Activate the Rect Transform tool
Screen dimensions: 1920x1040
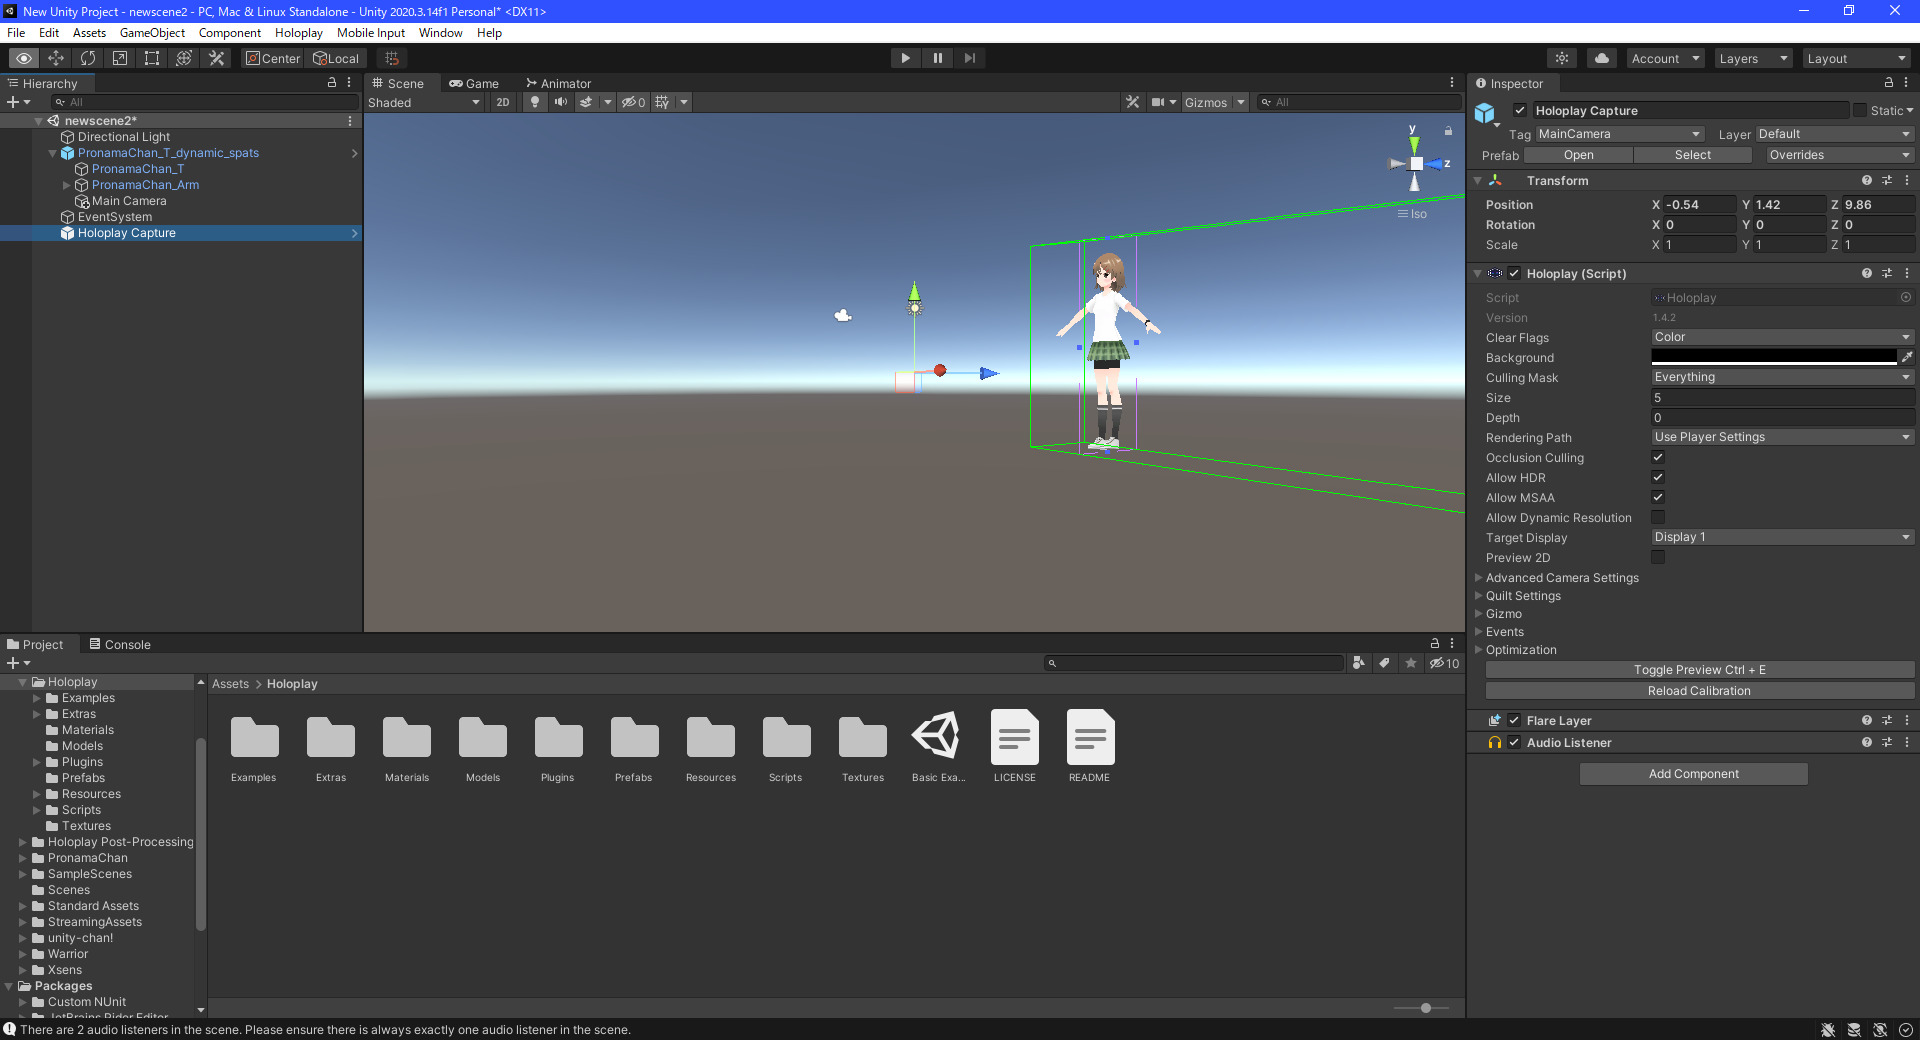pos(151,58)
